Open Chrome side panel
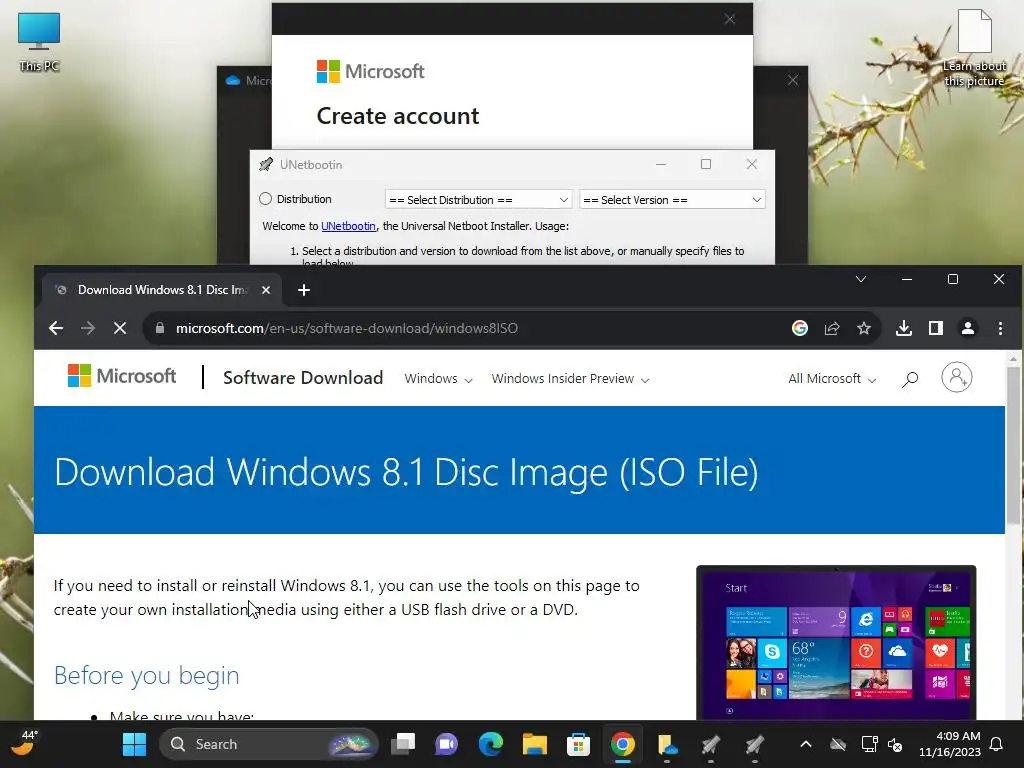 pyautogui.click(x=936, y=328)
